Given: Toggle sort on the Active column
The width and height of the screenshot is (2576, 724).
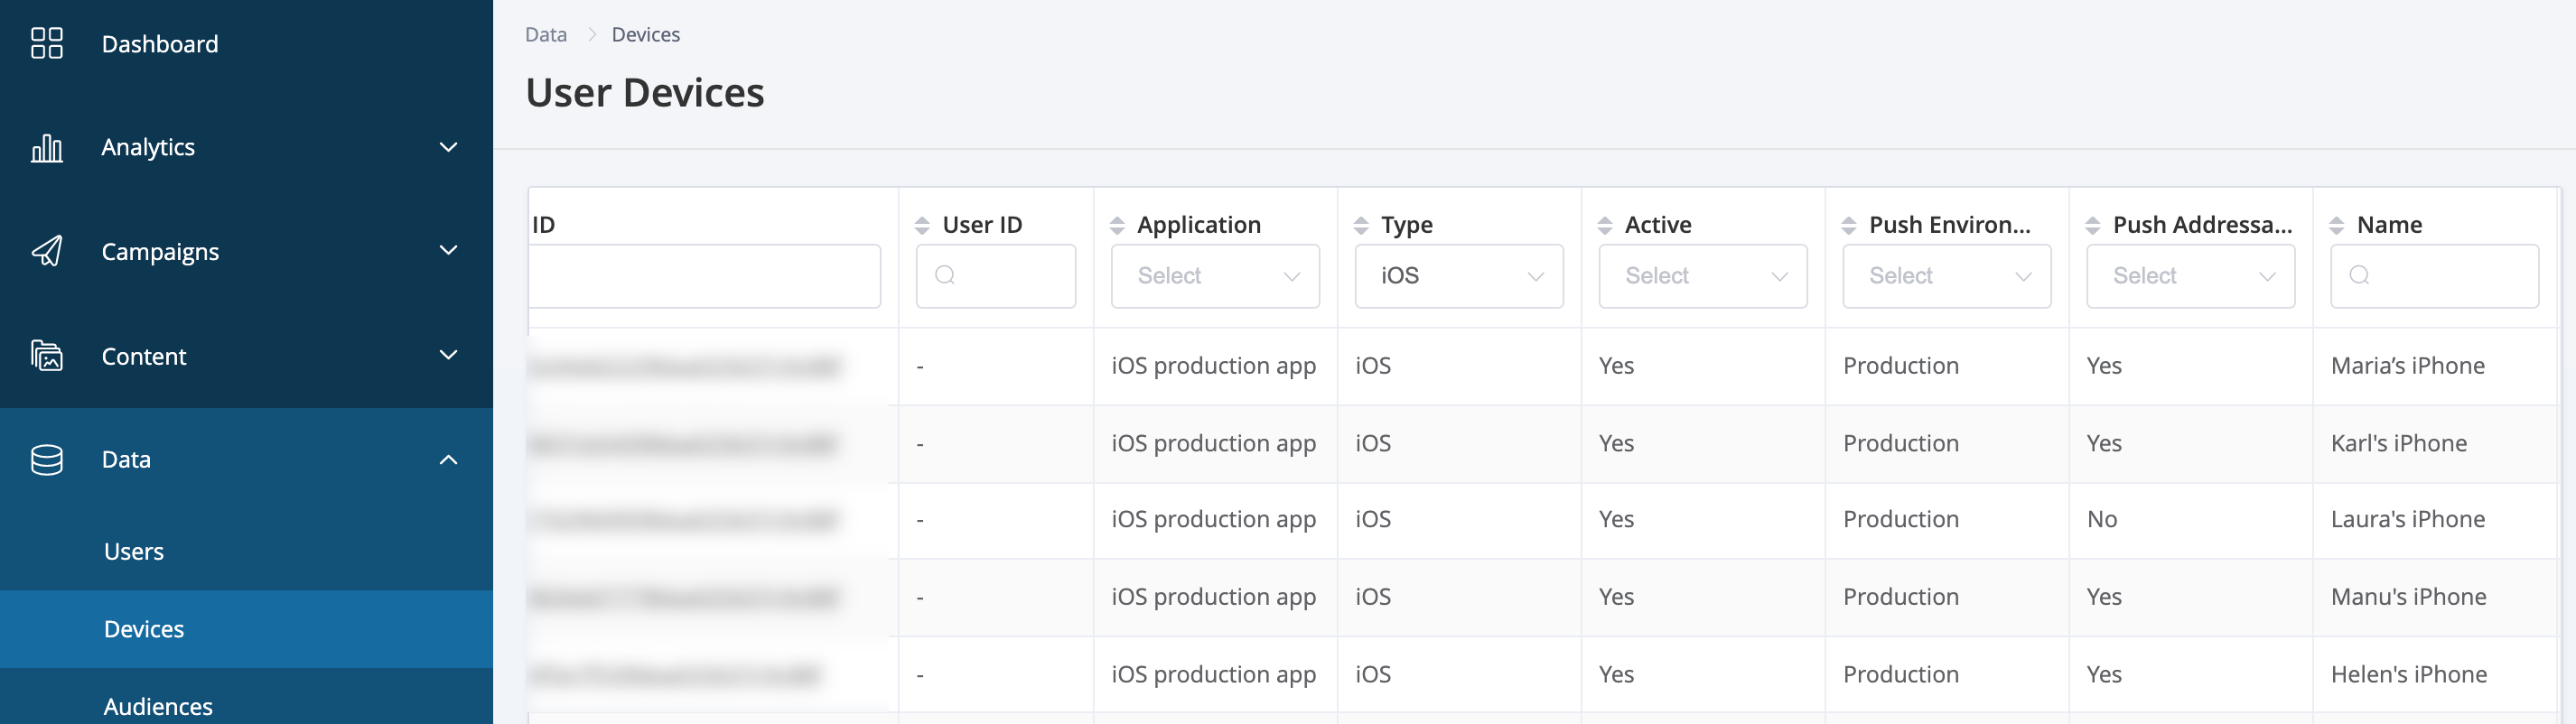Looking at the screenshot, I should 1605,226.
